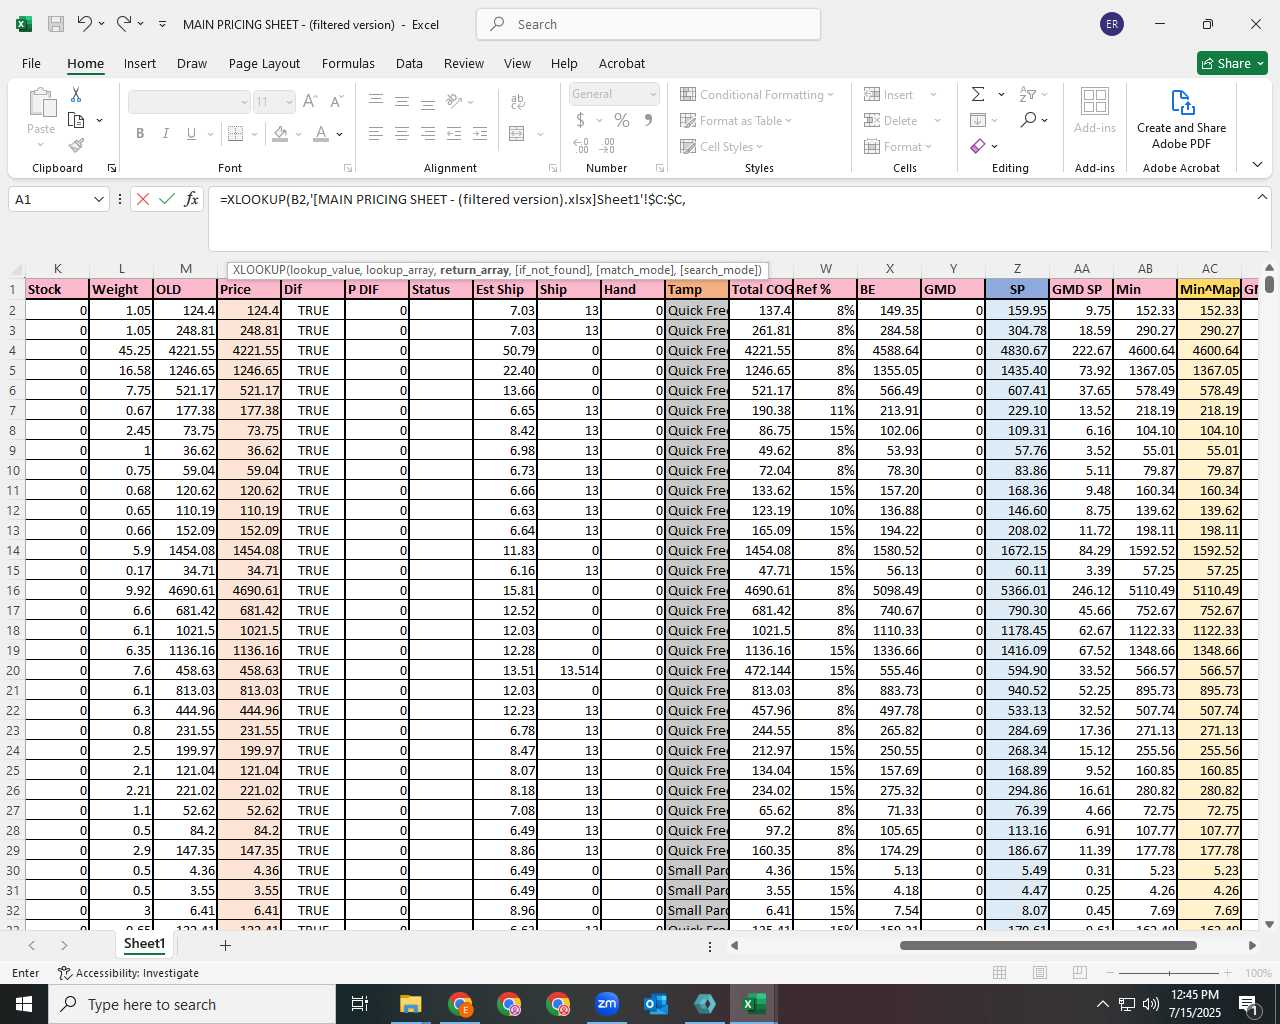Click Find & Select magnifier icon

coord(1028,120)
